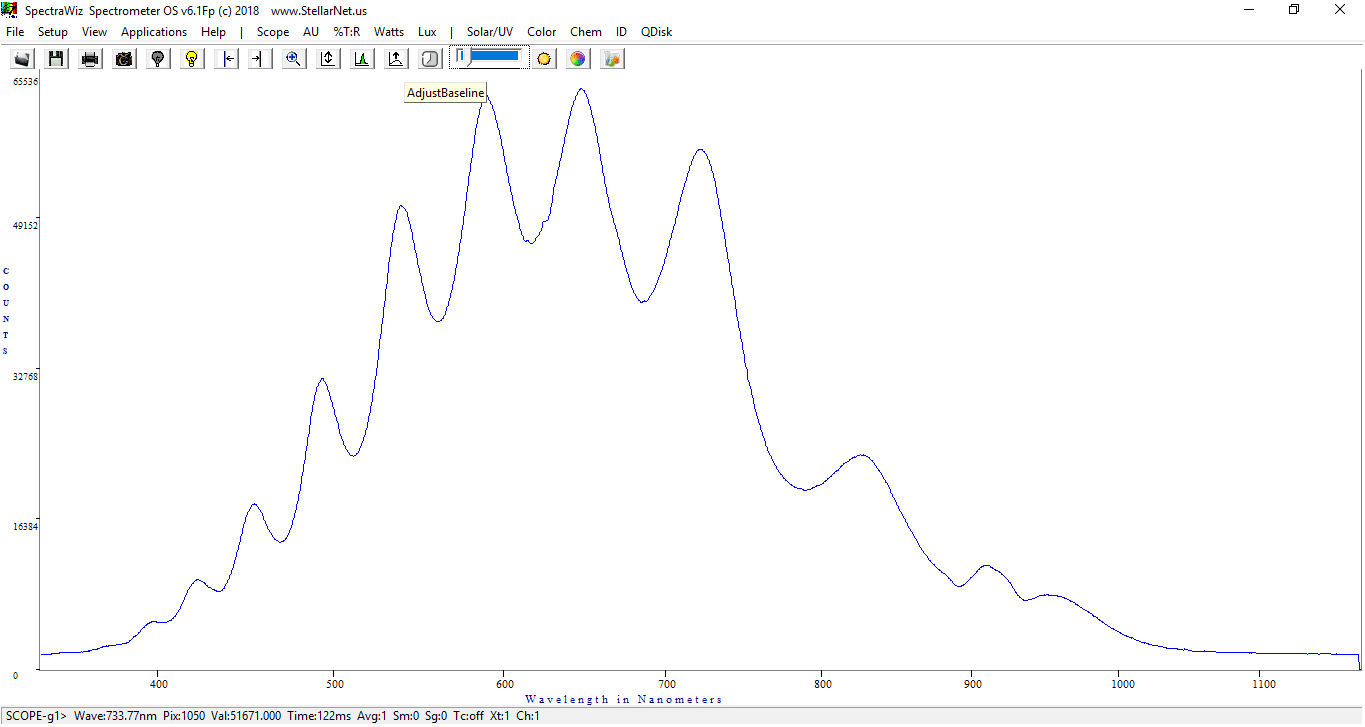Viewport: 1365px width, 727px height.
Task: Click the spectrum peak near 650 nm
Action: coord(581,89)
